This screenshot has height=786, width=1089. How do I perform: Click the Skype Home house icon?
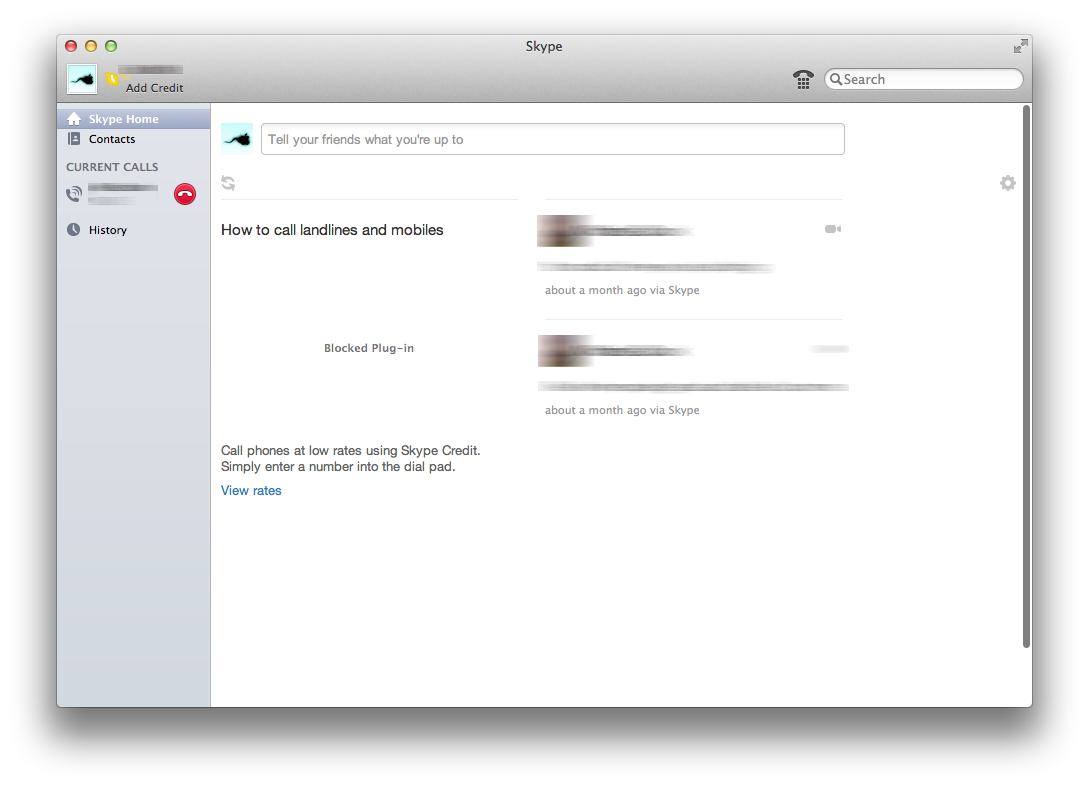click(x=74, y=119)
